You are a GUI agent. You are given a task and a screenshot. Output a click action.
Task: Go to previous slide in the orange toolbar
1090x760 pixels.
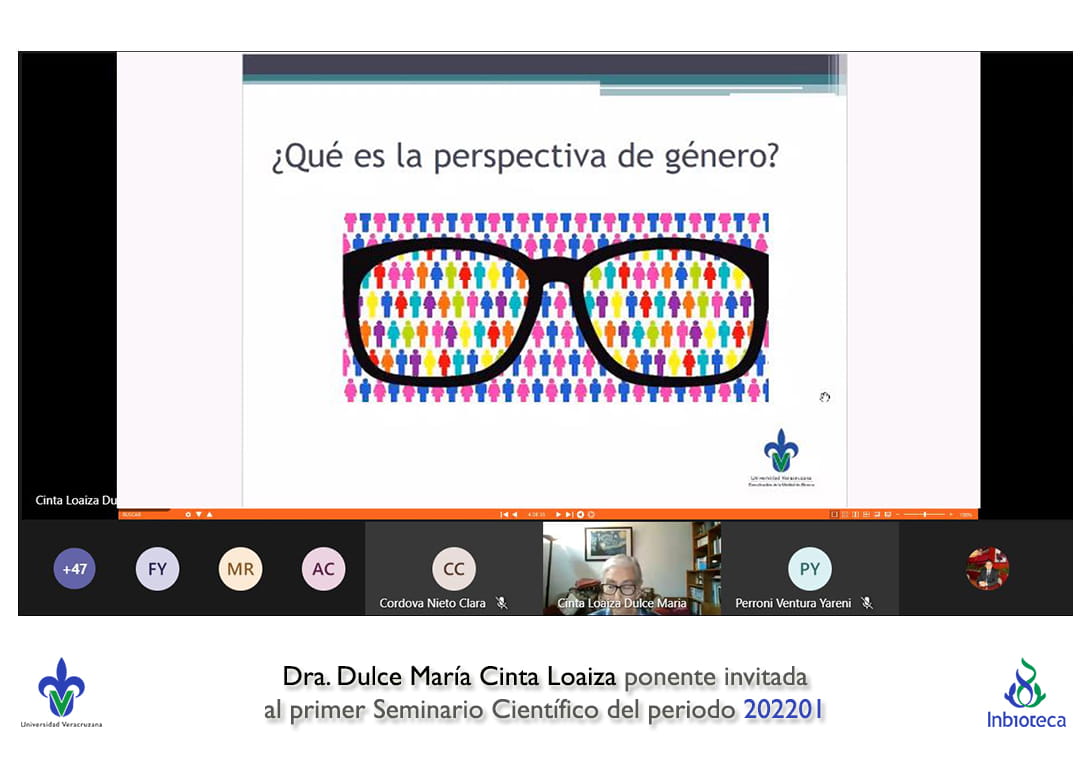click(515, 514)
